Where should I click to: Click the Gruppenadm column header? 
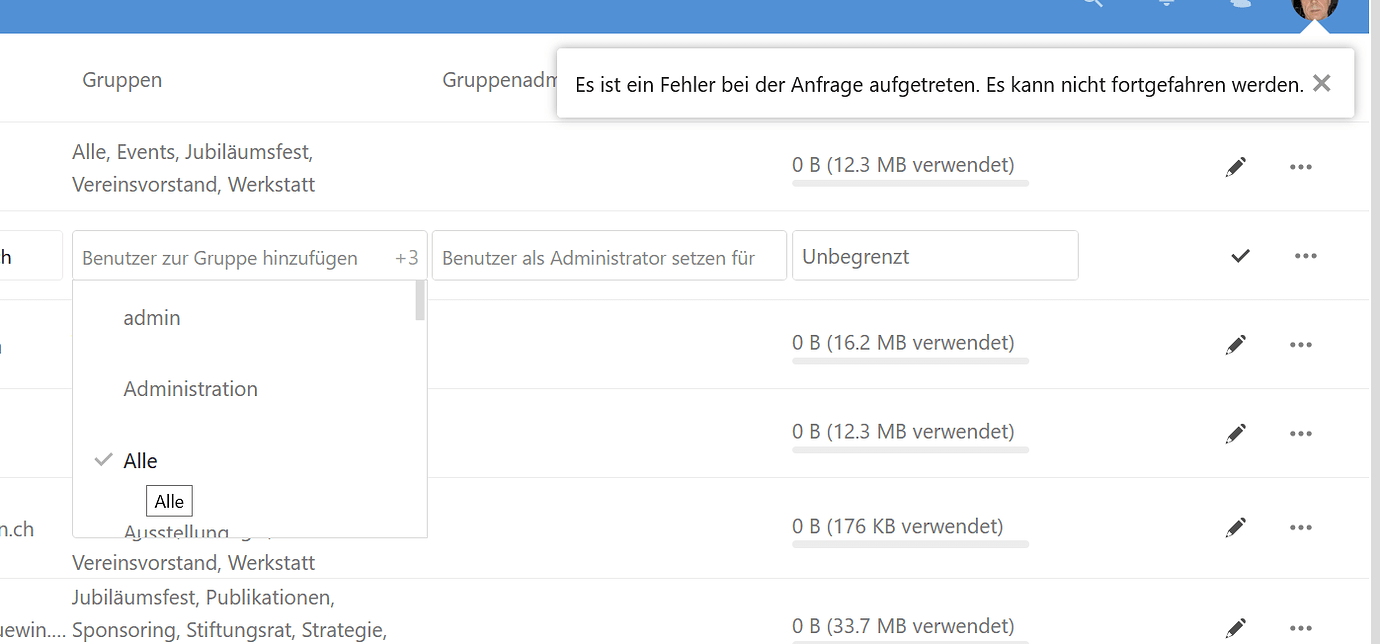pos(499,80)
